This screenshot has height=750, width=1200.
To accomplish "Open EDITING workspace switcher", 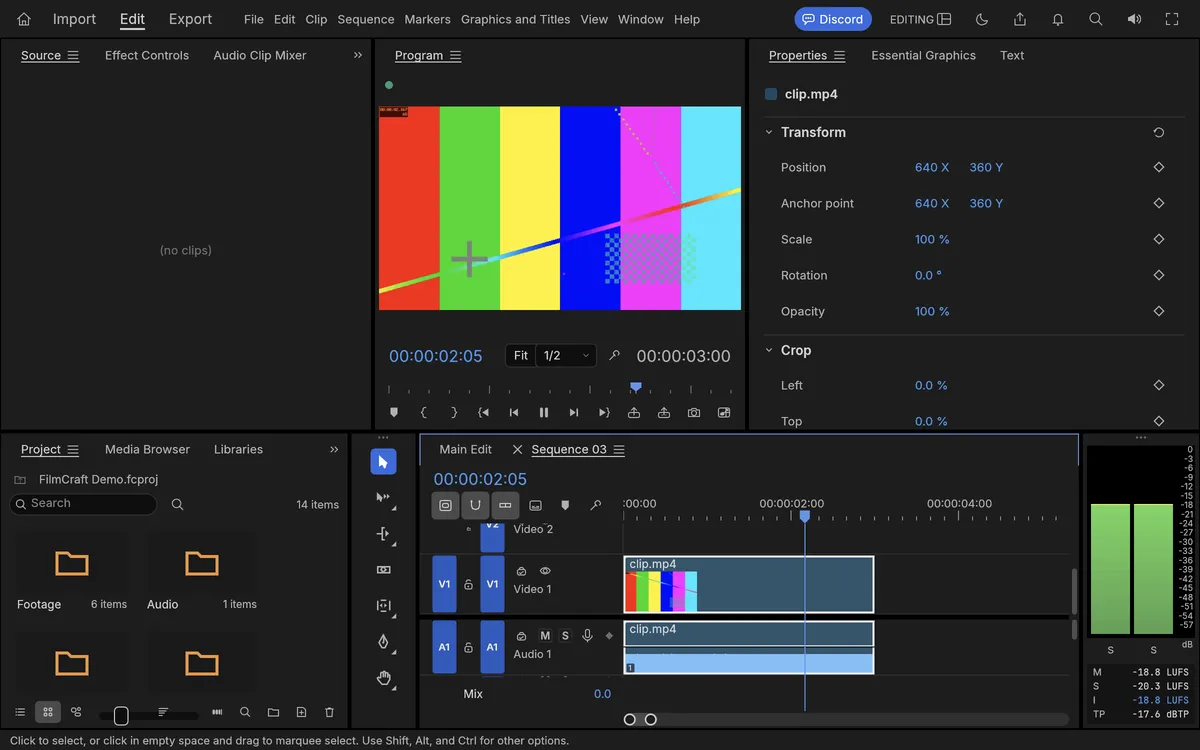I will tap(921, 19).
